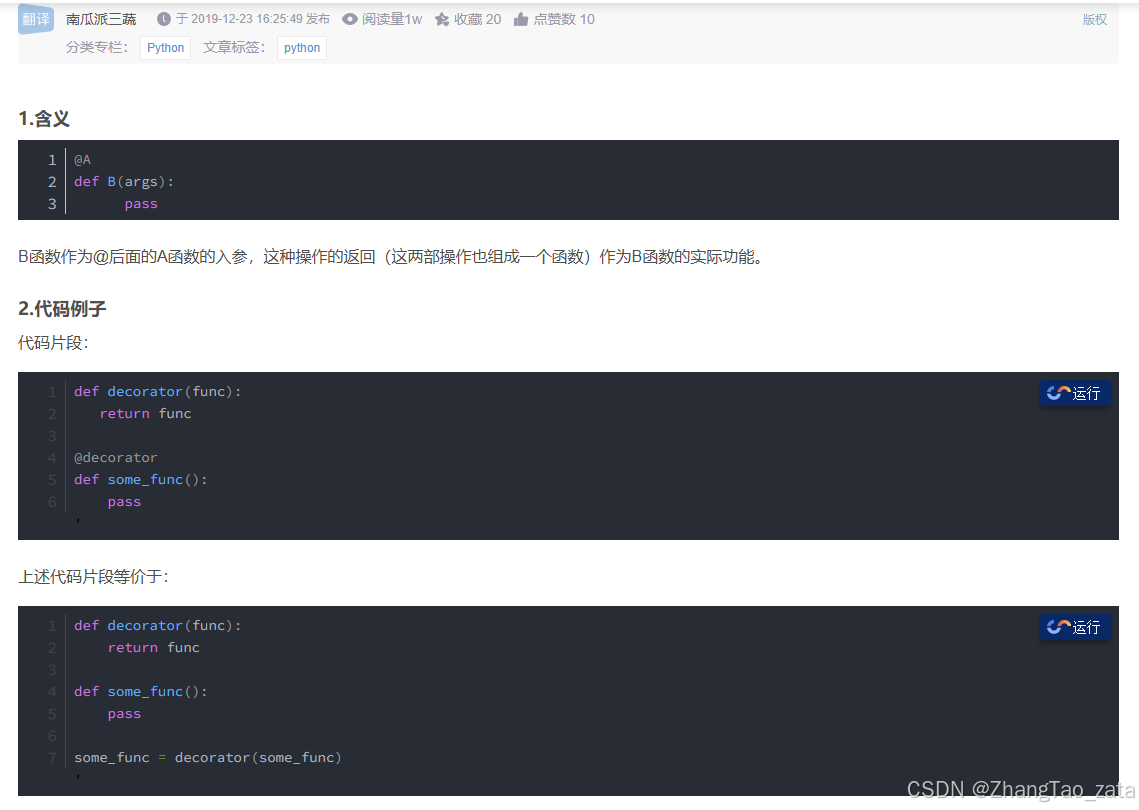Click the publish time 2019-12-23 16:25:49 text
The width and height of the screenshot is (1139, 810).
[247, 20]
